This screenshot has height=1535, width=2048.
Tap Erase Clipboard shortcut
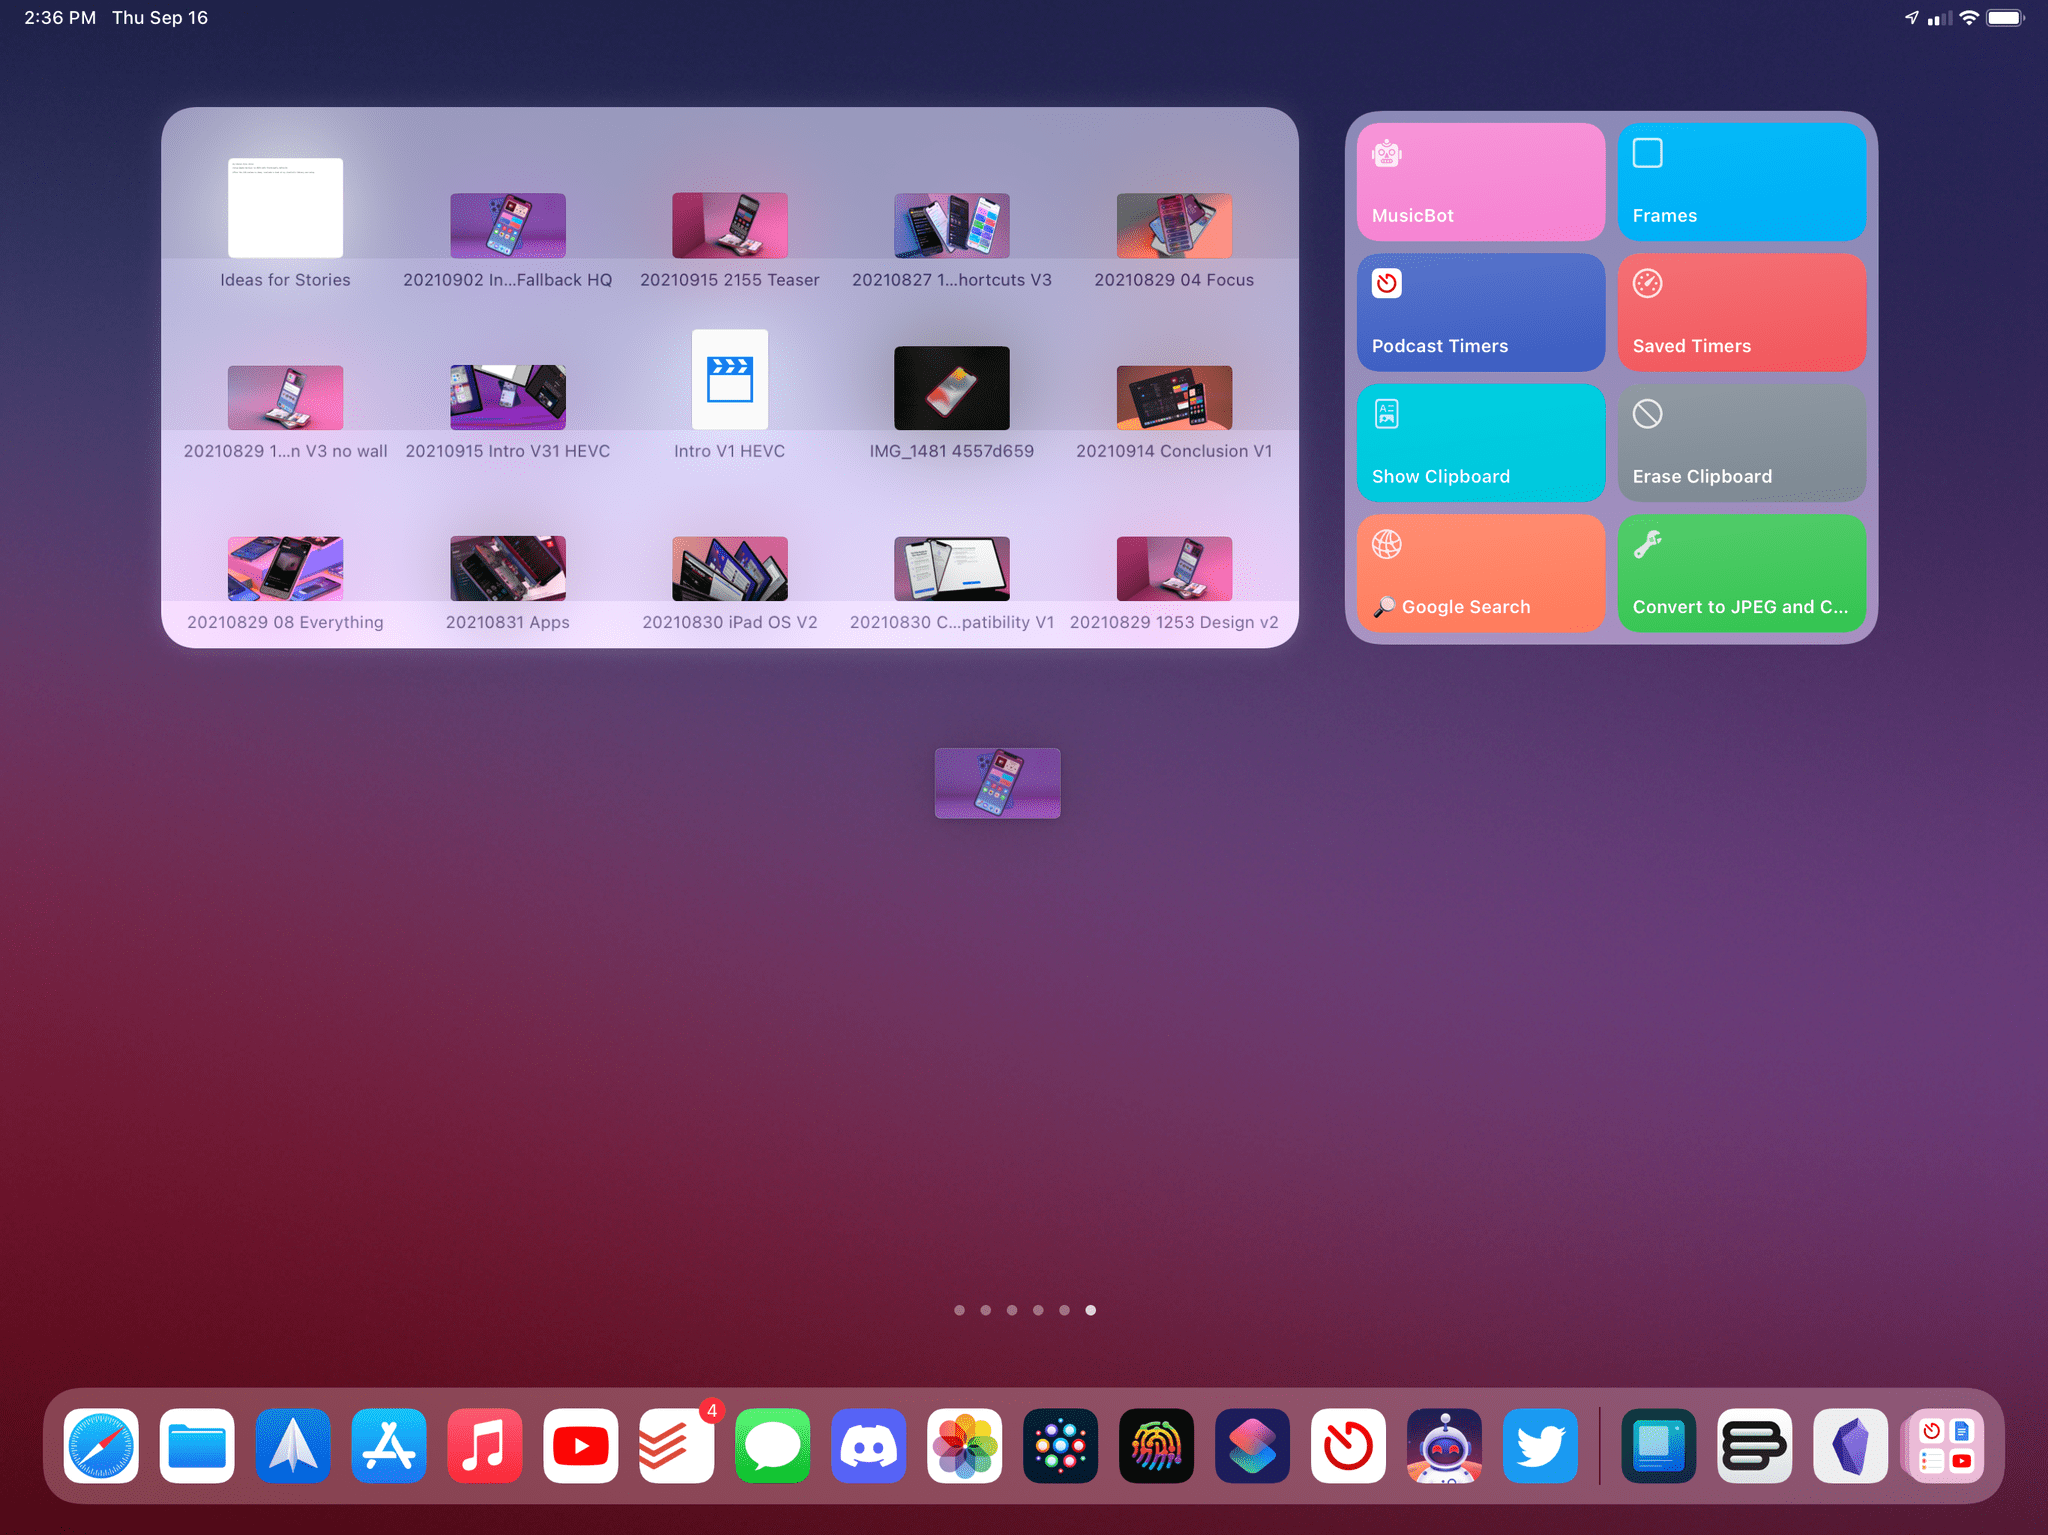coord(1743,437)
